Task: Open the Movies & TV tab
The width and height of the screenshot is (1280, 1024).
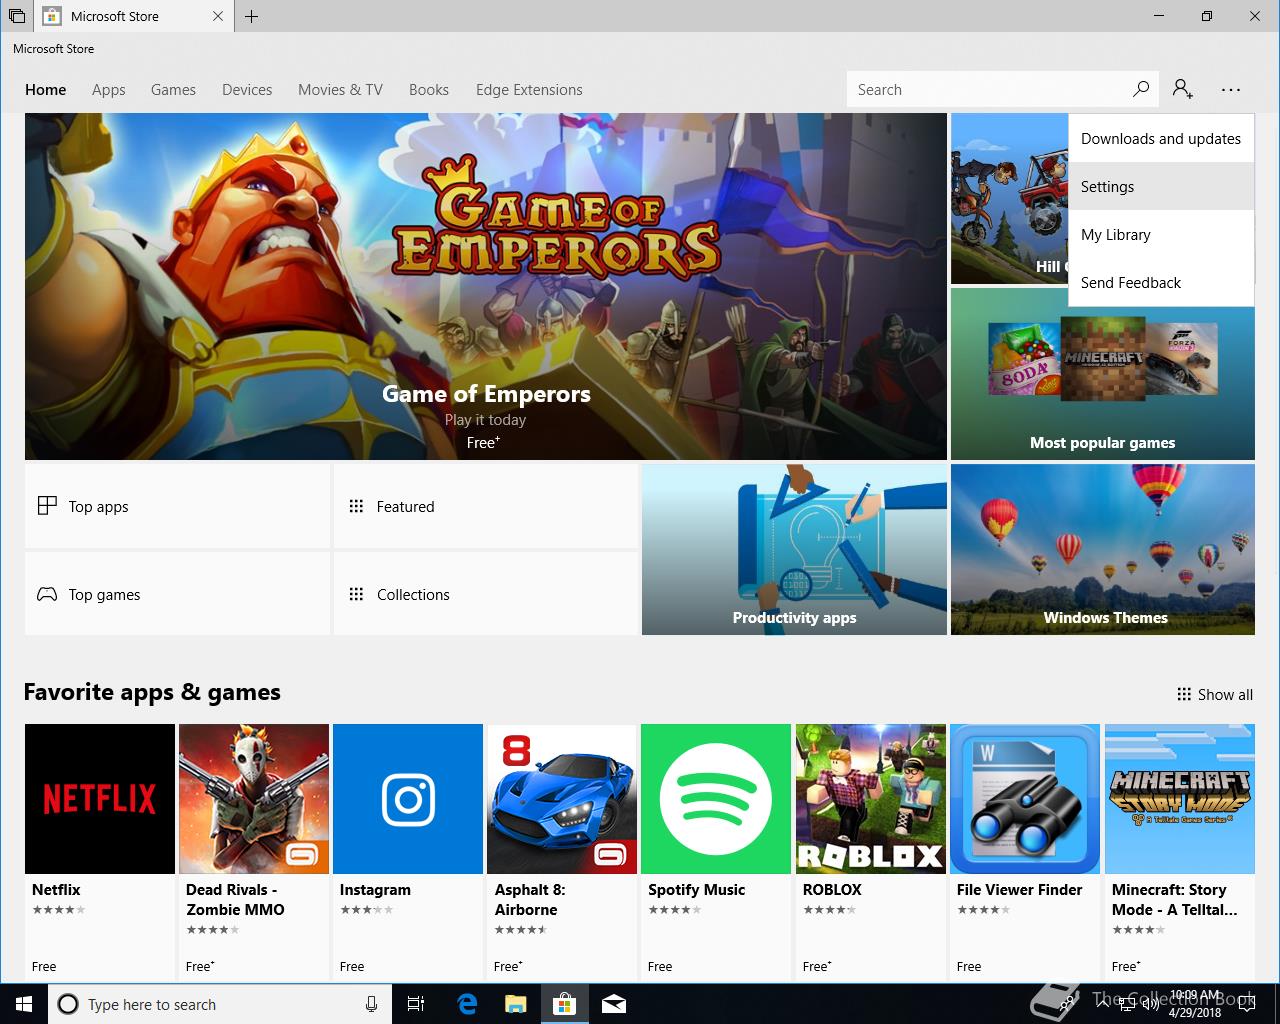Action: pyautogui.click(x=340, y=89)
